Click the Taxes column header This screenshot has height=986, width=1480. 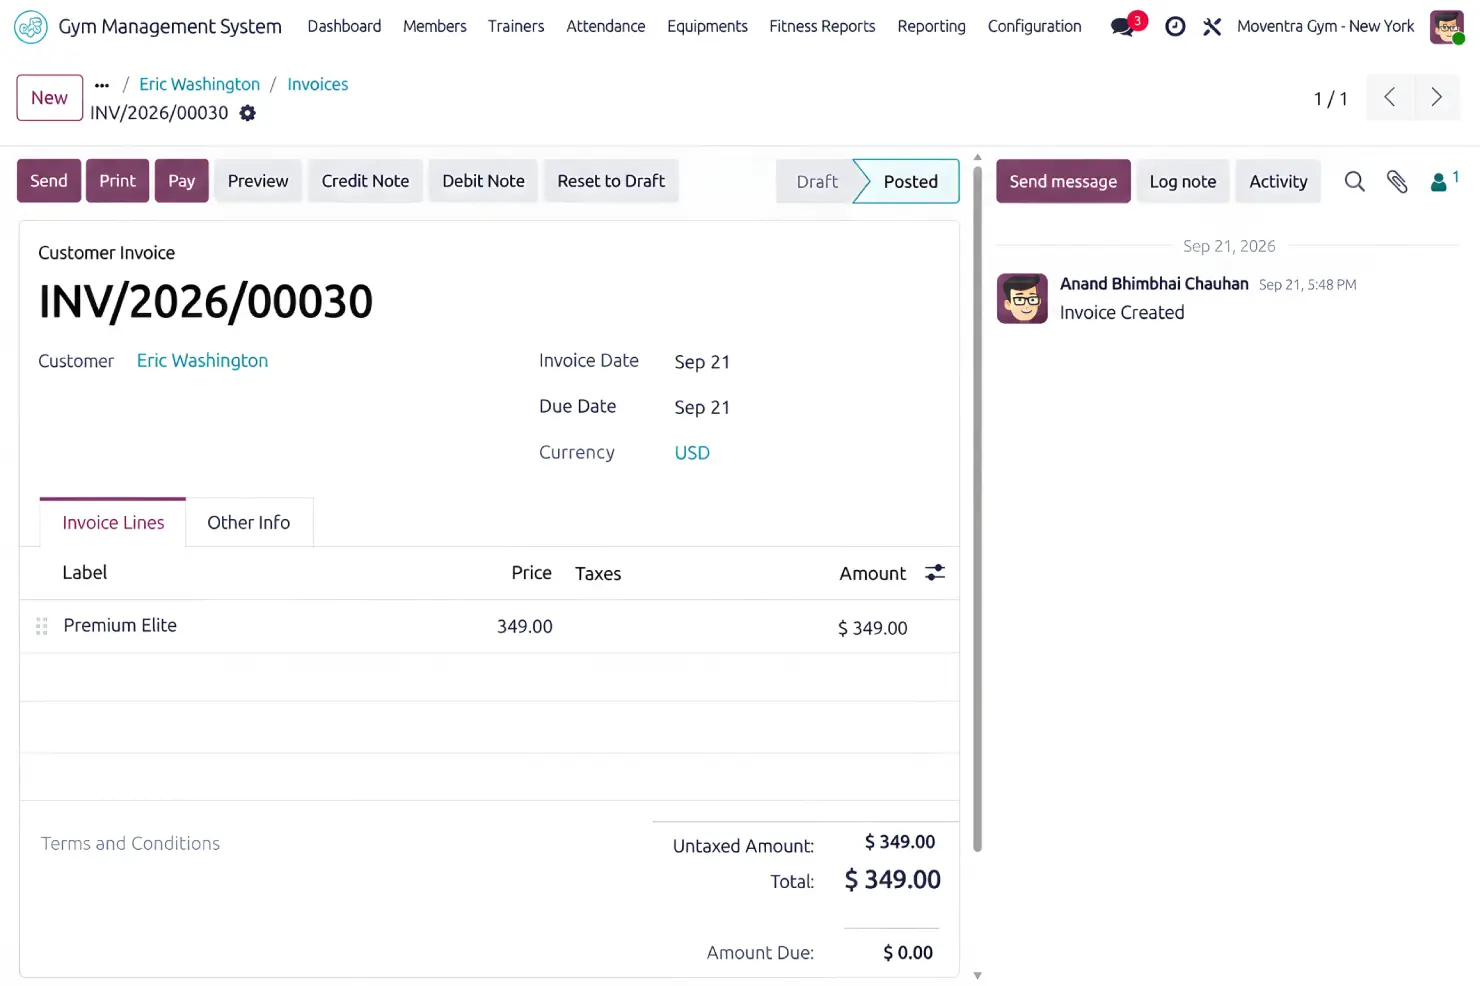(x=598, y=574)
